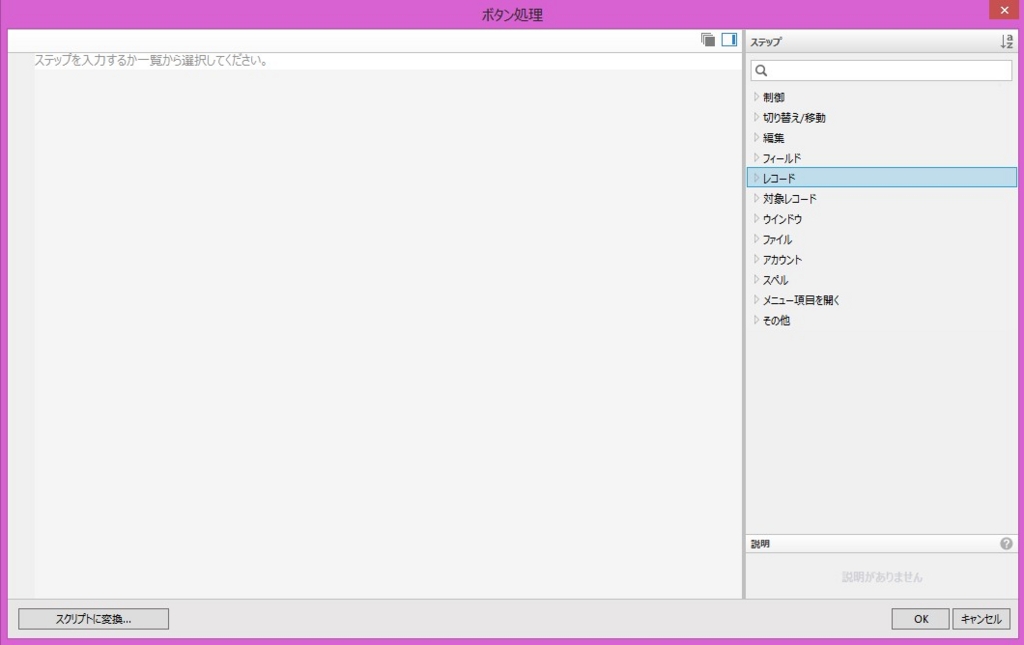Image resolution: width=1024 pixels, height=645 pixels.
Task: Expand the フィールド category arrow
Action: tap(756, 157)
